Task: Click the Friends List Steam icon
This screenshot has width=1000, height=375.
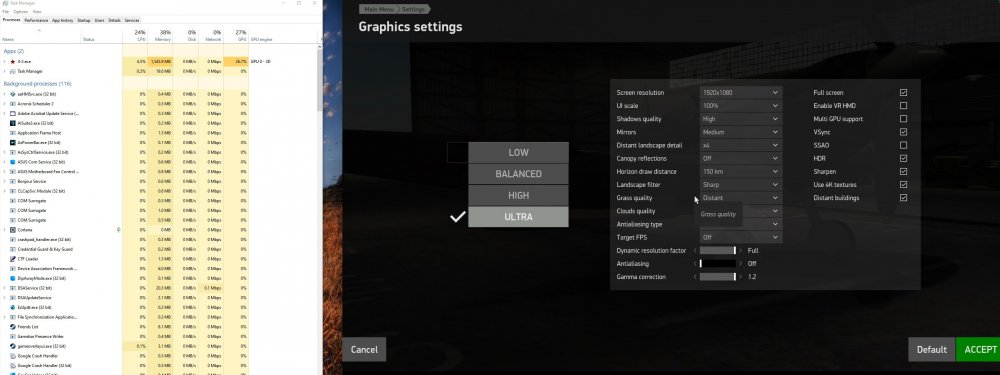Action: coord(13,327)
